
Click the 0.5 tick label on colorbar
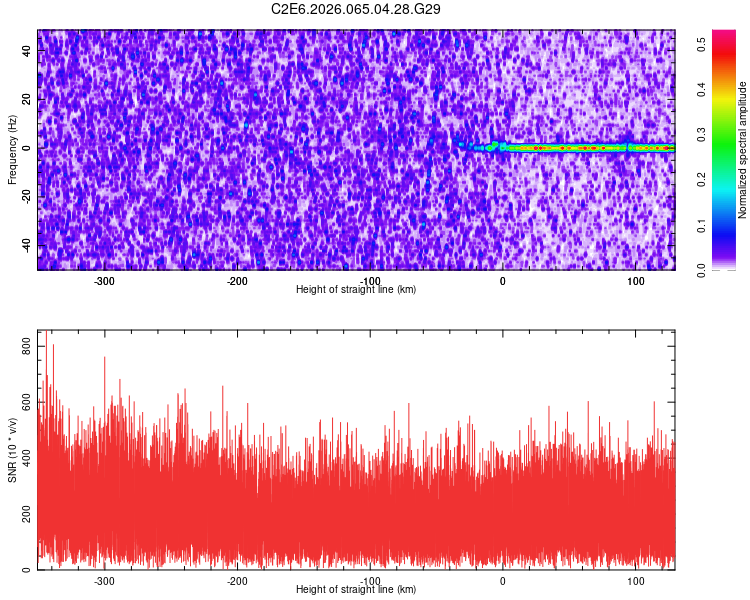pyautogui.click(x=703, y=42)
